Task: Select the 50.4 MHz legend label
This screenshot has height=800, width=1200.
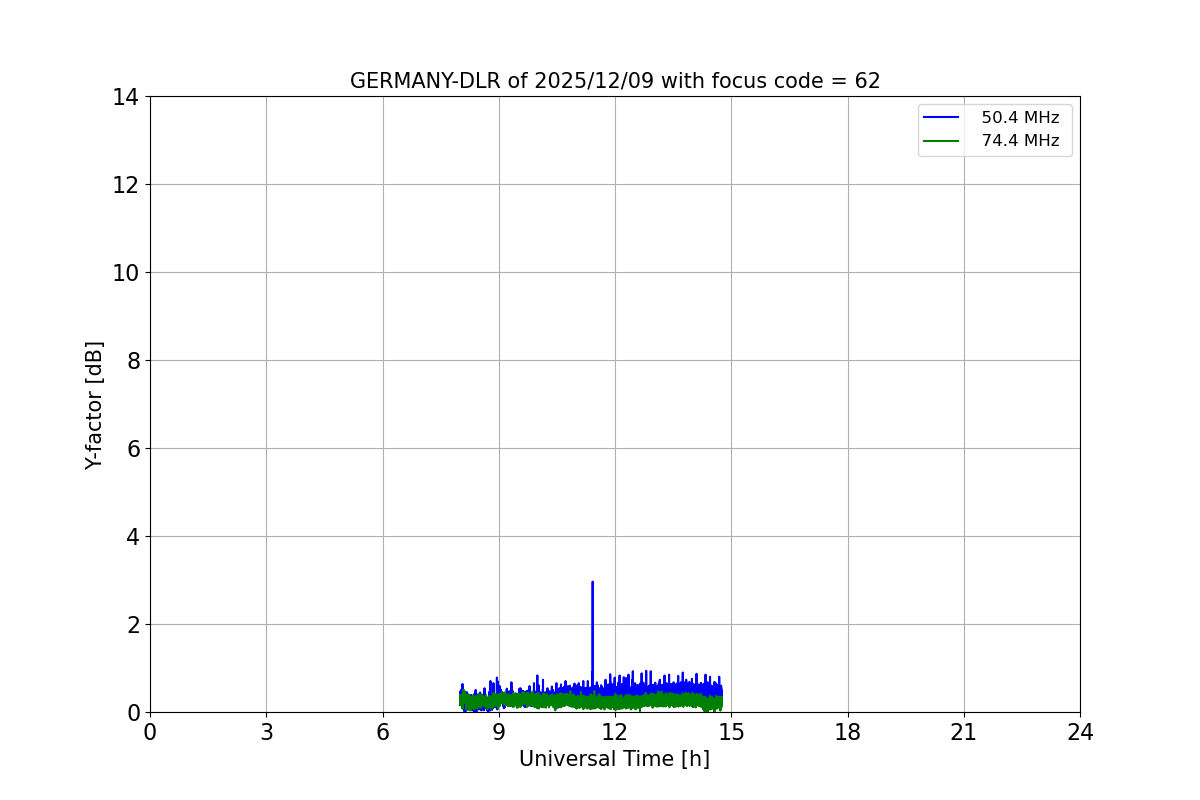Action: (x=1020, y=118)
